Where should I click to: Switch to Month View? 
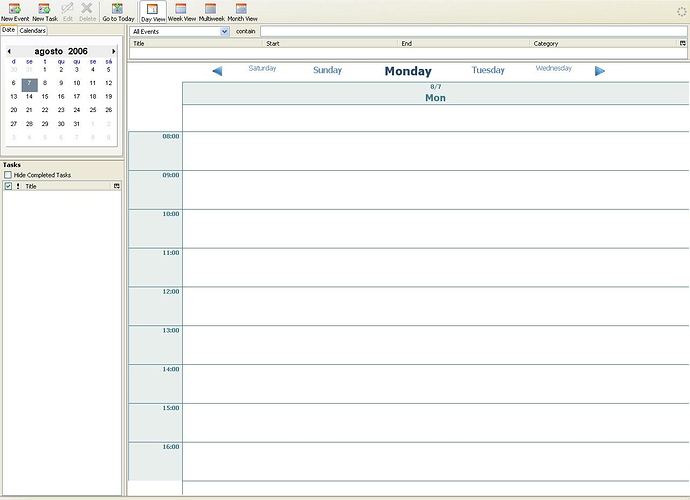tap(242, 12)
